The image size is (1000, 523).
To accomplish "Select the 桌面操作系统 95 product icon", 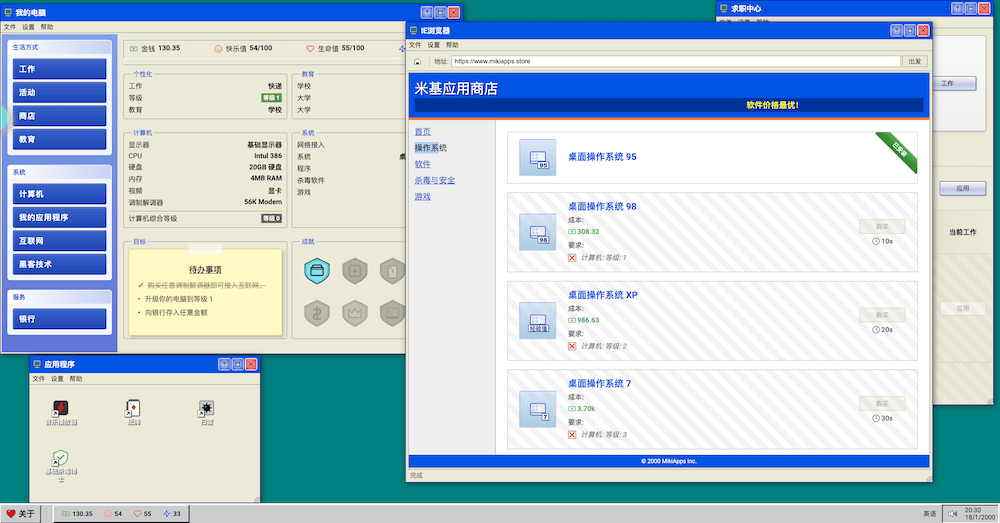I will 539,158.
